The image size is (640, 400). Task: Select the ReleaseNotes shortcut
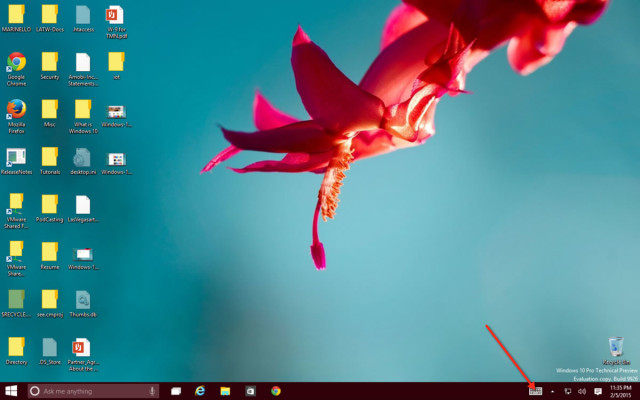point(16,161)
